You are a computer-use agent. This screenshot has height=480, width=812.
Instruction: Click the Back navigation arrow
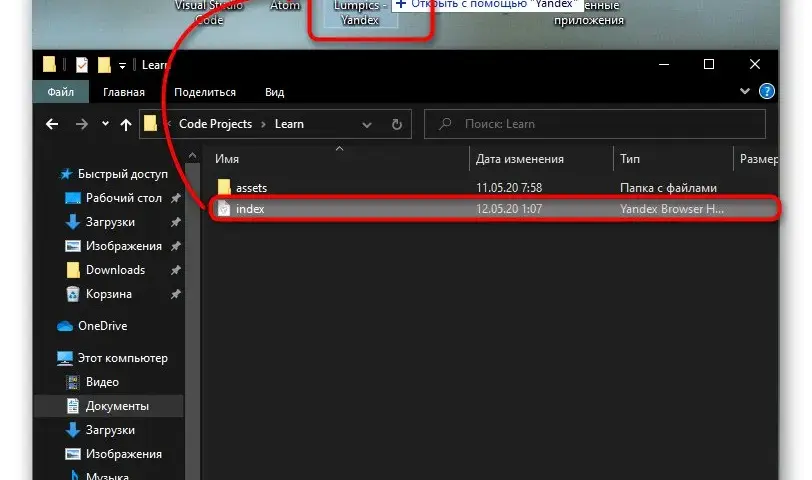click(52, 124)
